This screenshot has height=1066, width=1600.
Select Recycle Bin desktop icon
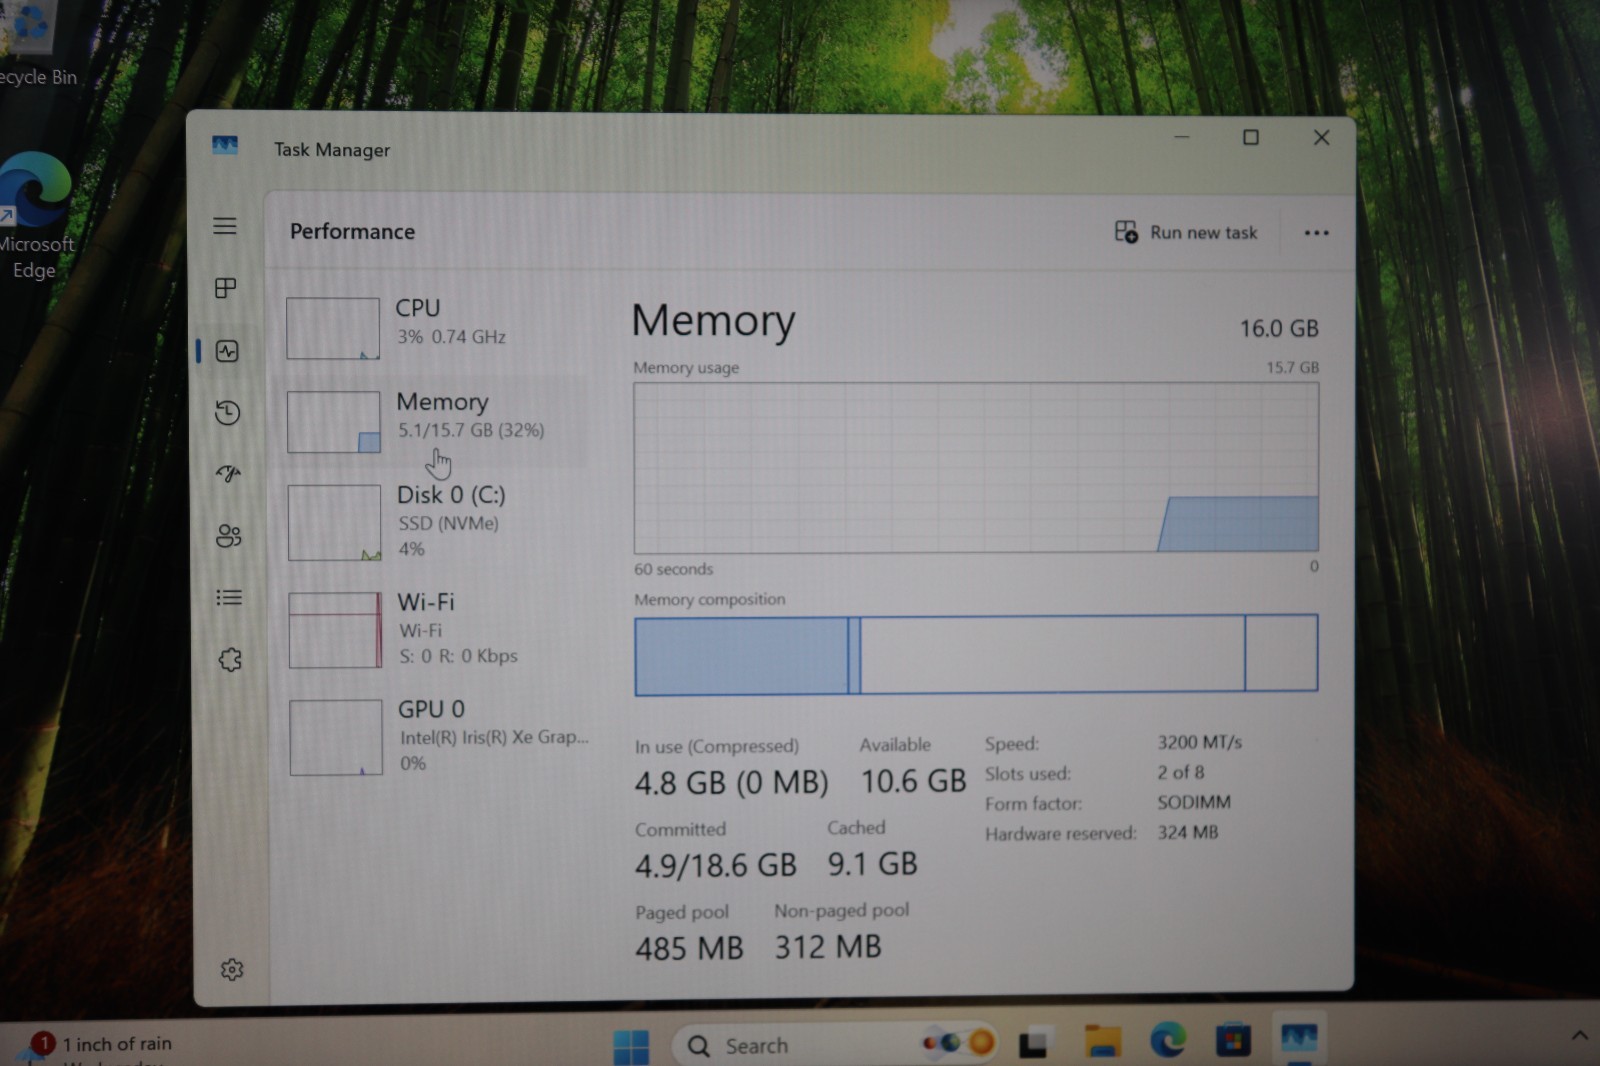pos(37,45)
